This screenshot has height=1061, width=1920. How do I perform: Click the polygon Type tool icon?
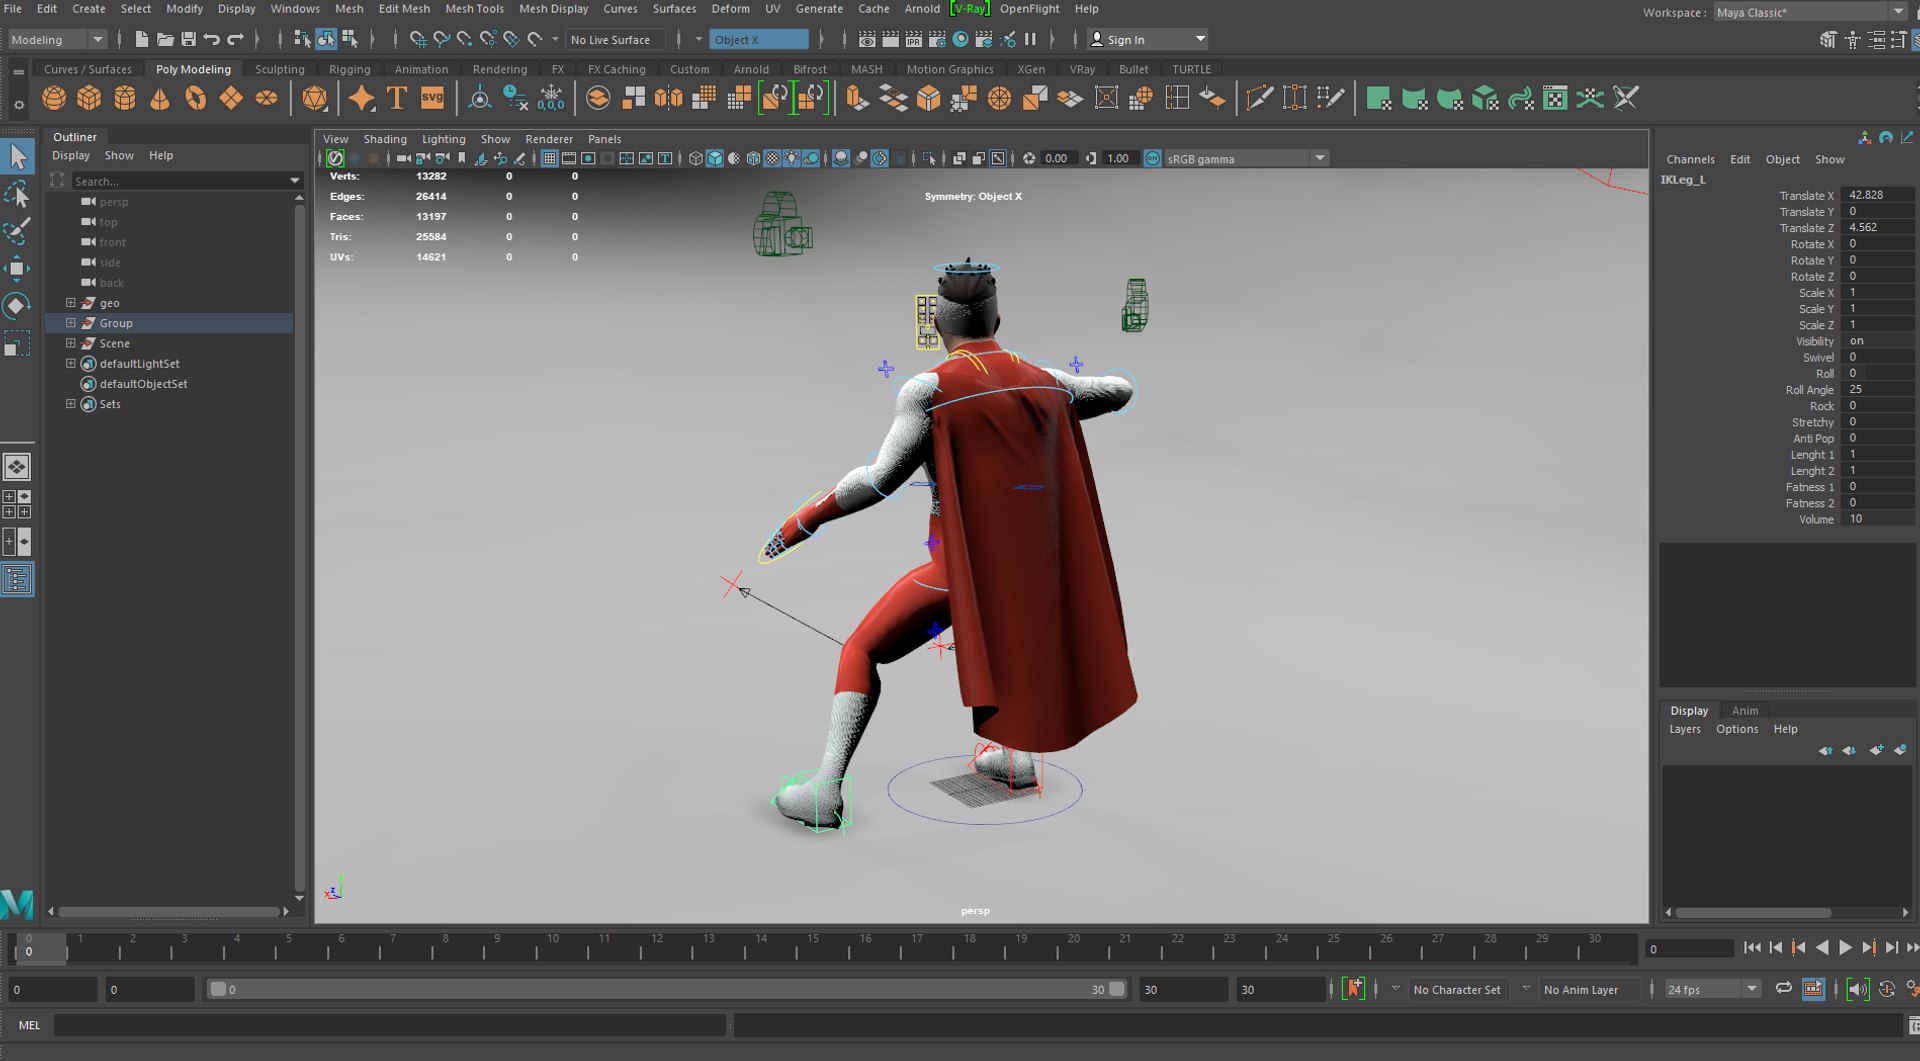pyautogui.click(x=397, y=99)
